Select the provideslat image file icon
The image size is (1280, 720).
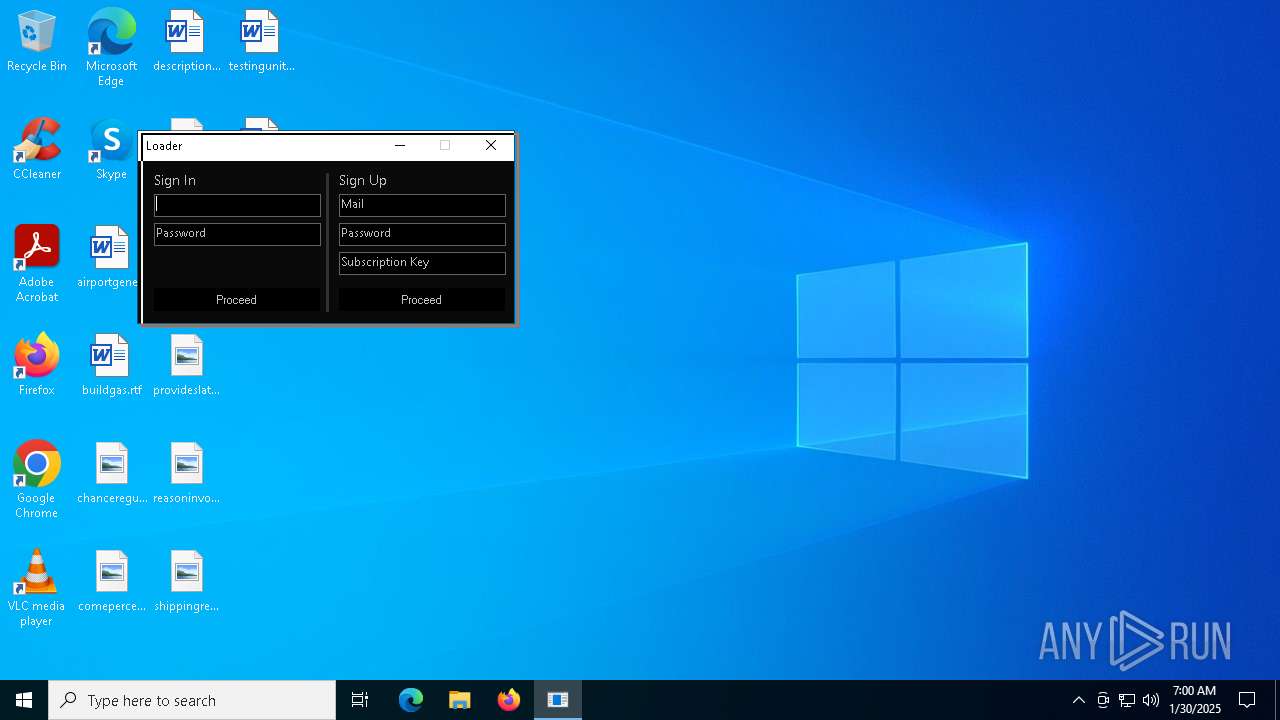186,366
